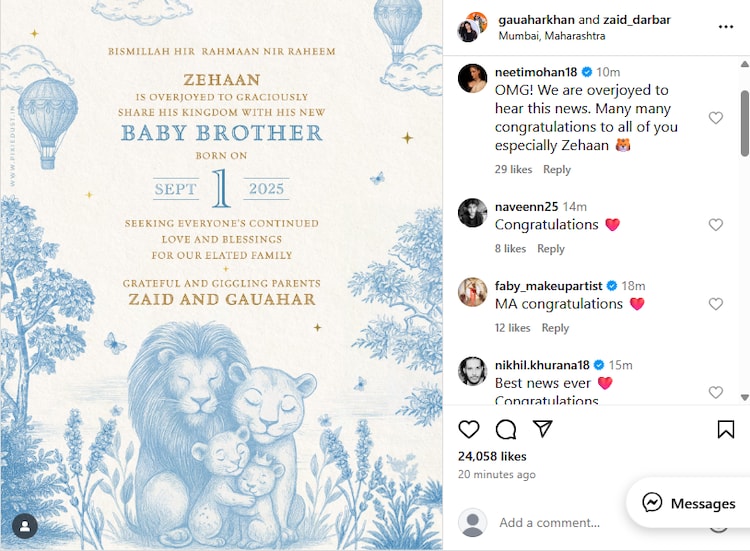Like naveenn25's Congratulations comment

[x=716, y=224]
